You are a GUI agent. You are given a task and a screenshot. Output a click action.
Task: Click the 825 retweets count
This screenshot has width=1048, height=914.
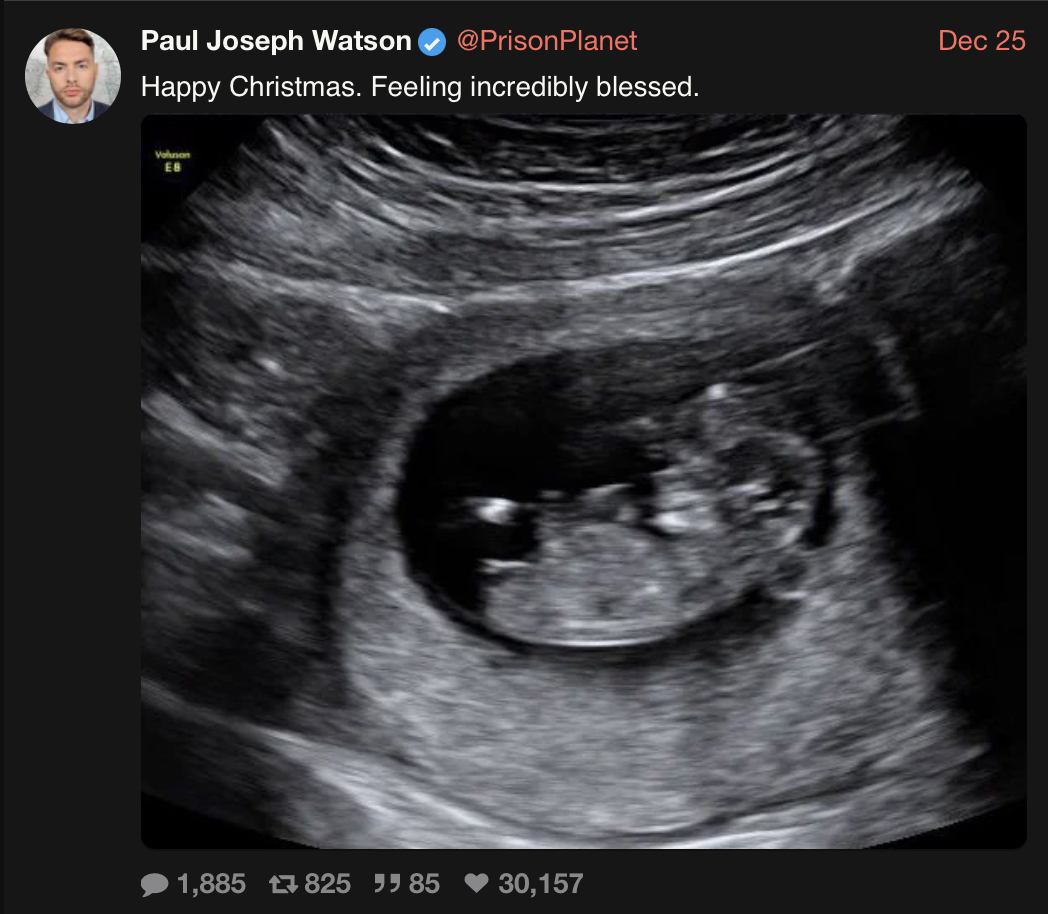tap(328, 884)
